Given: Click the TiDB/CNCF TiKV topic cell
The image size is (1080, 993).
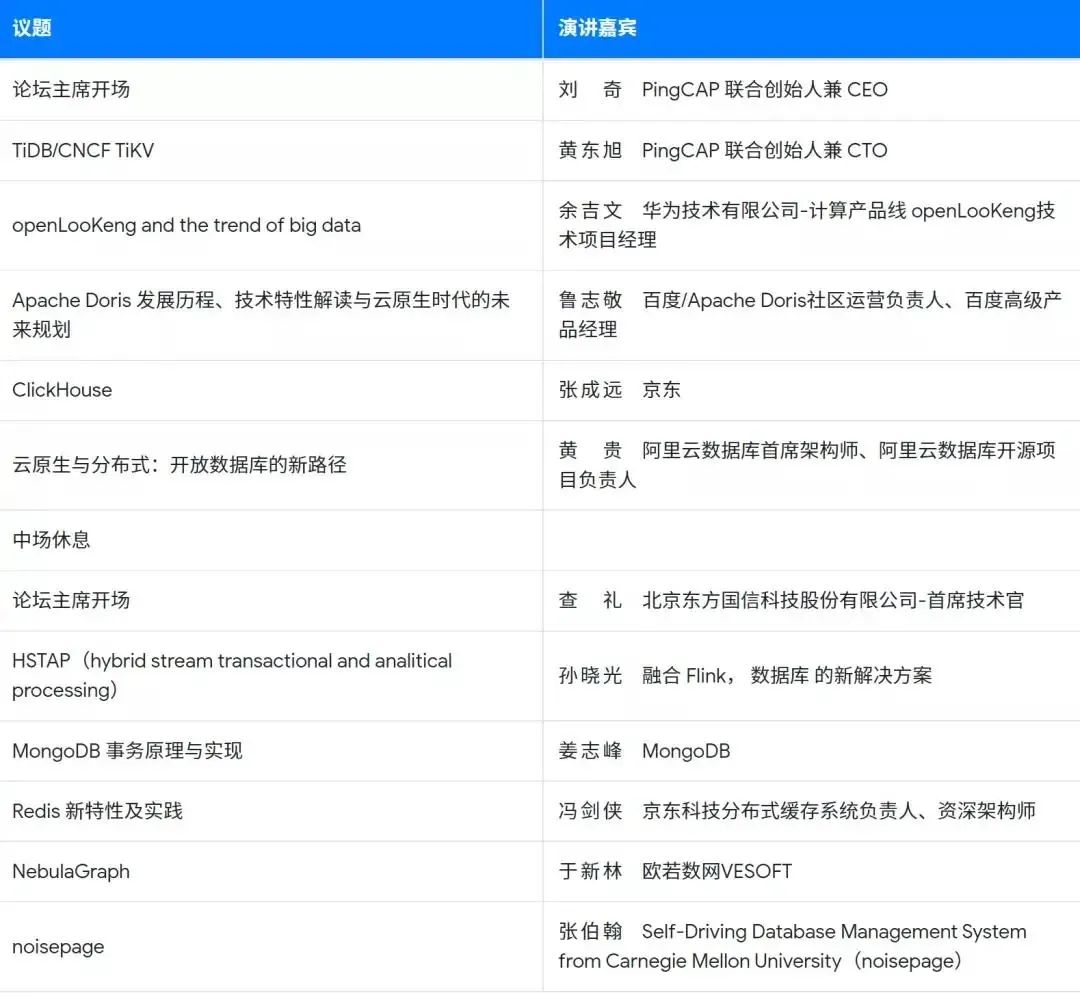Looking at the screenshot, I should pos(271,150).
